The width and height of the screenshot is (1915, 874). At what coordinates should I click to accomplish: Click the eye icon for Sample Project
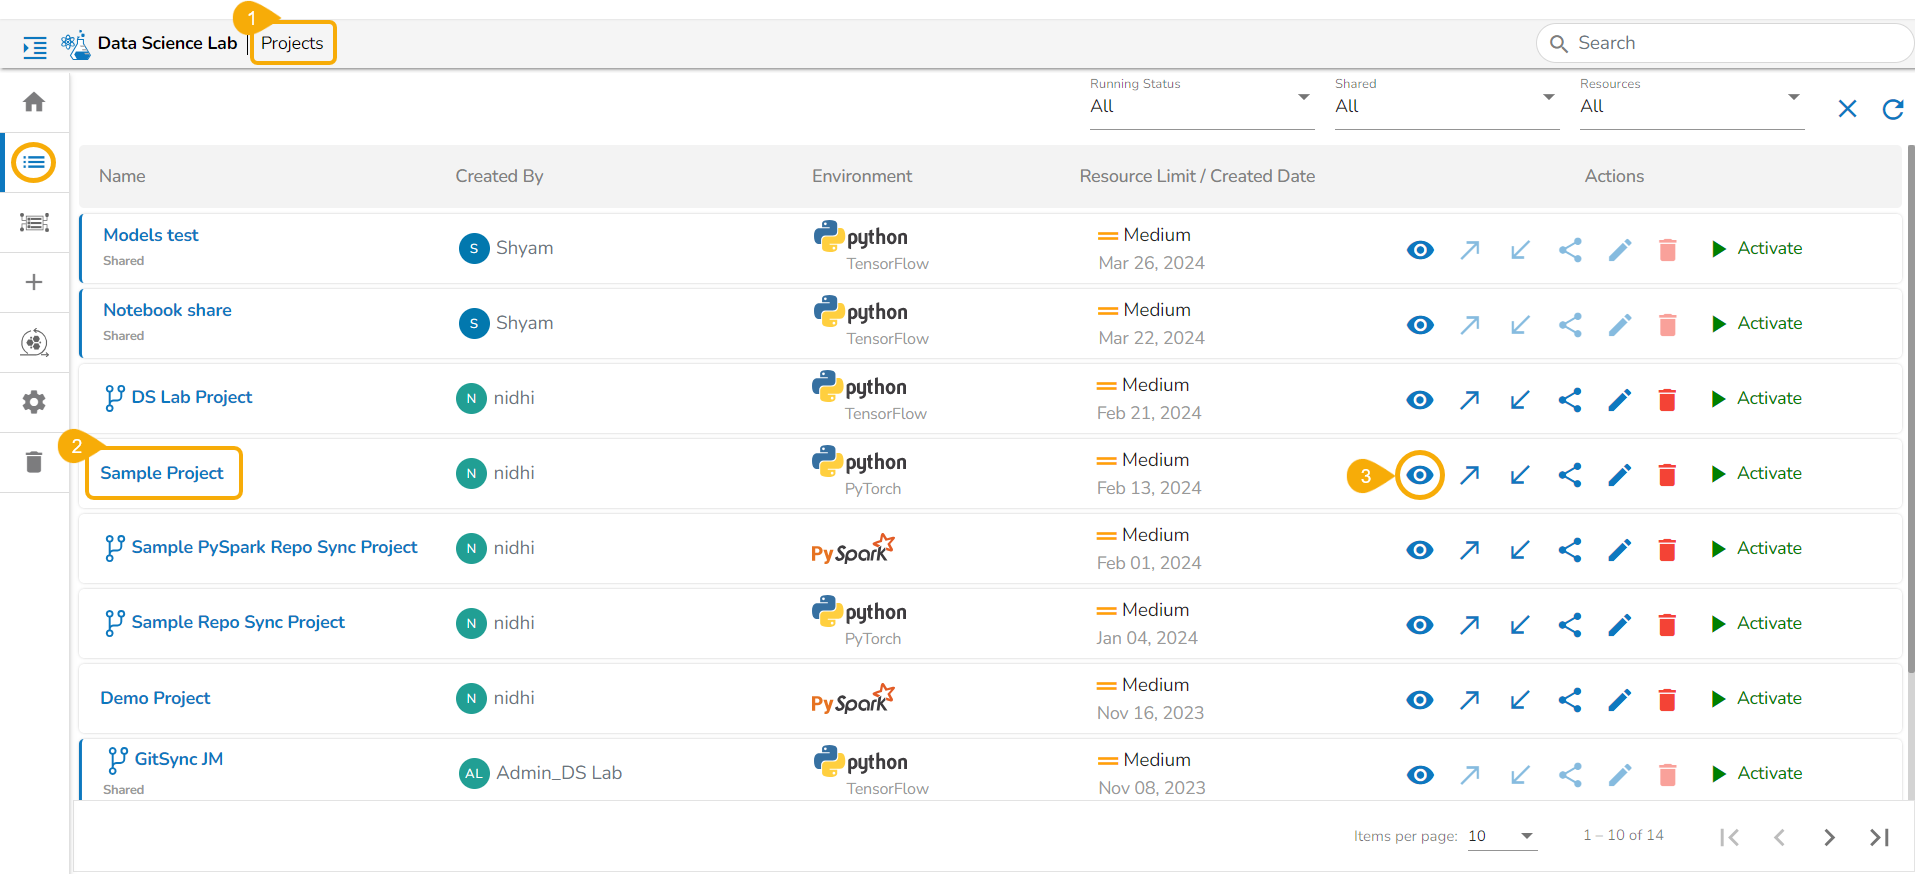coord(1419,475)
